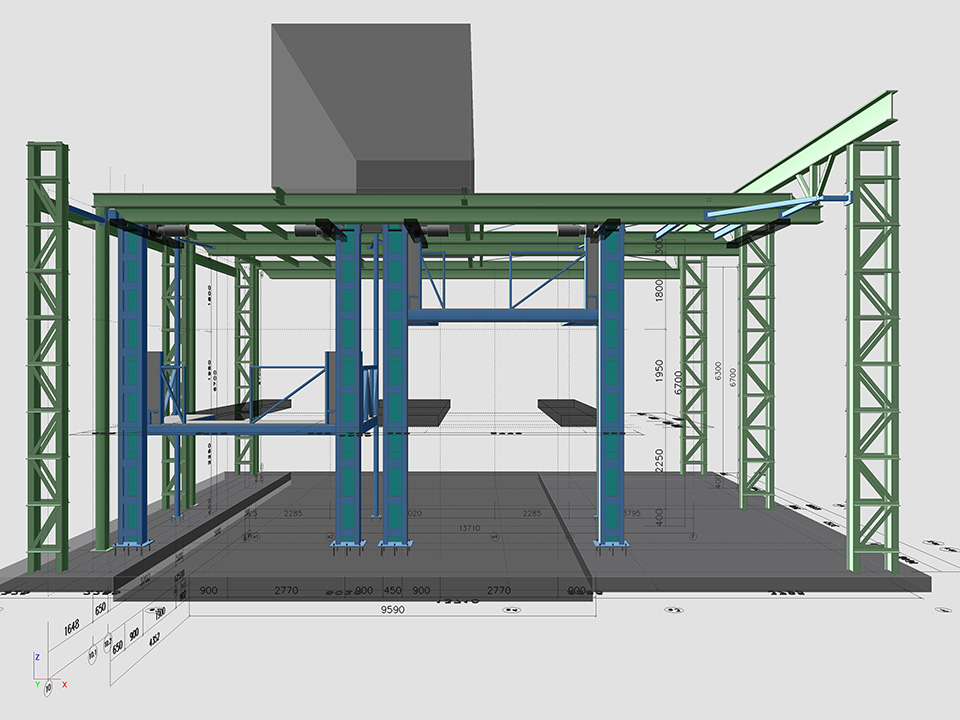Pick the 2250 vertical dimension text
960x720 pixels.
point(658,462)
